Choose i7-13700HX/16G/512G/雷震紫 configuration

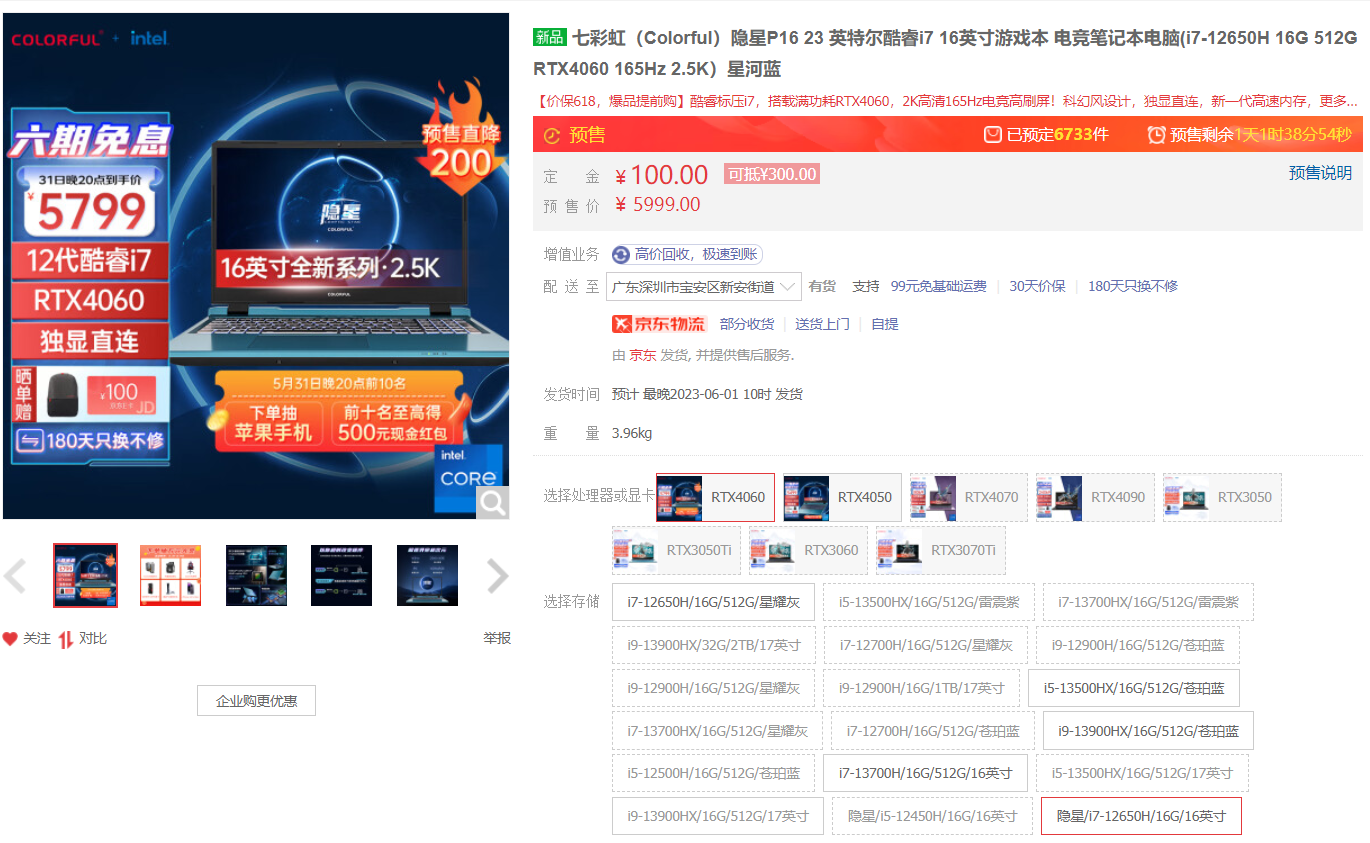point(1148,602)
